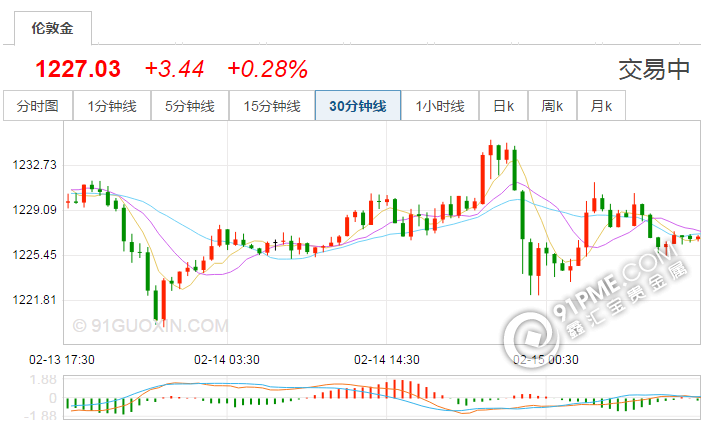Open the 周k weekly chart

[552, 106]
